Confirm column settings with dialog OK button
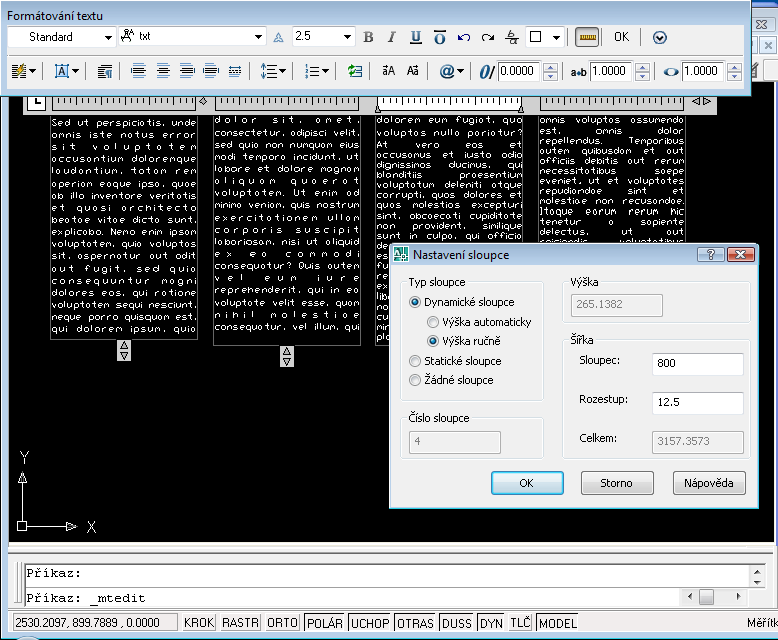The width and height of the screenshot is (778, 640). (x=527, y=483)
